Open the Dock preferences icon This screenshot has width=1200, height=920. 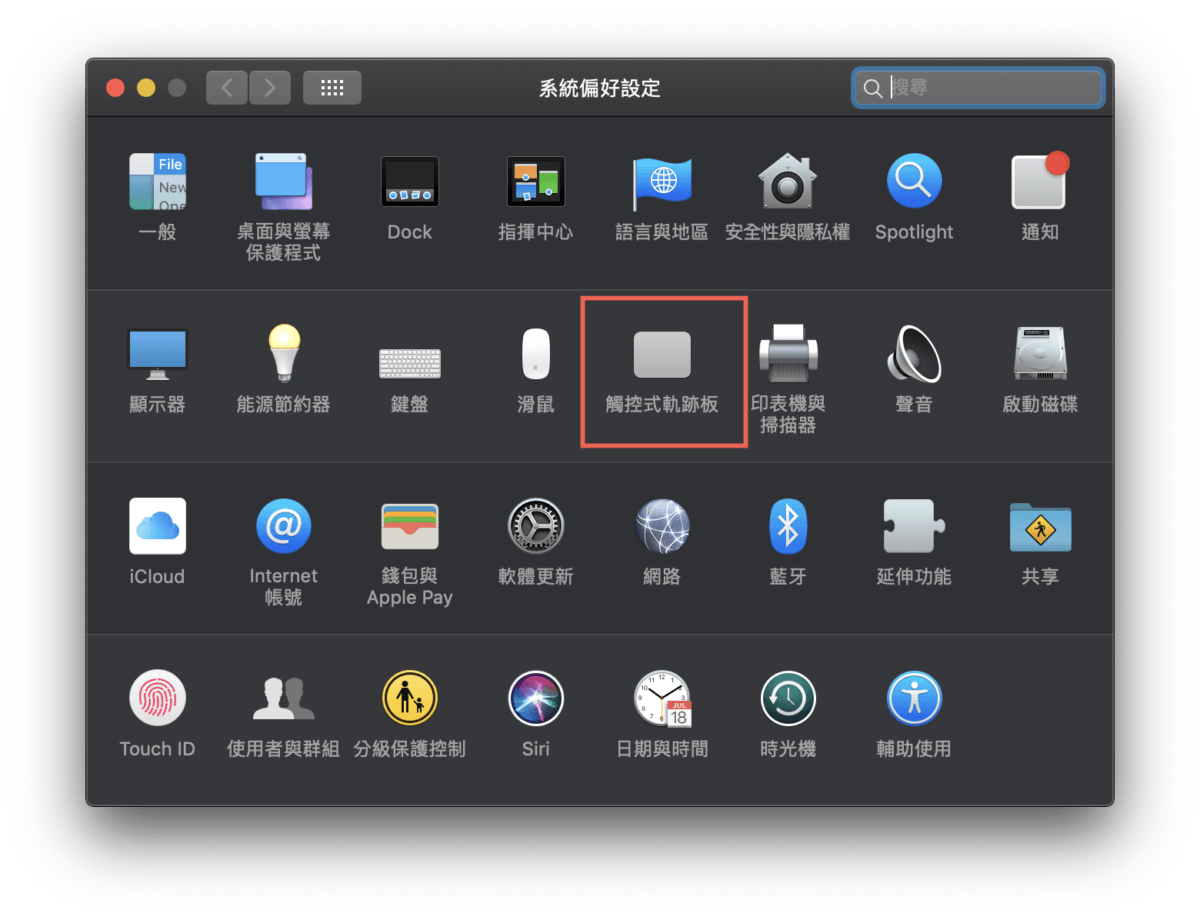click(410, 181)
